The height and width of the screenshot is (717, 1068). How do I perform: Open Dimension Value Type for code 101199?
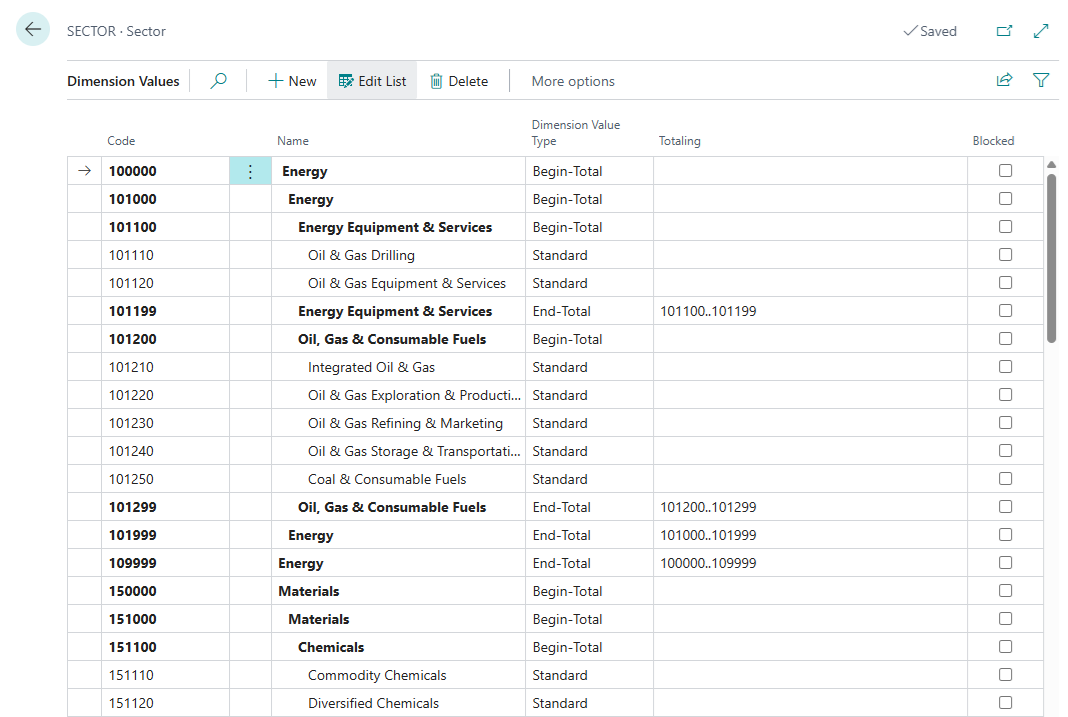pyautogui.click(x=588, y=311)
